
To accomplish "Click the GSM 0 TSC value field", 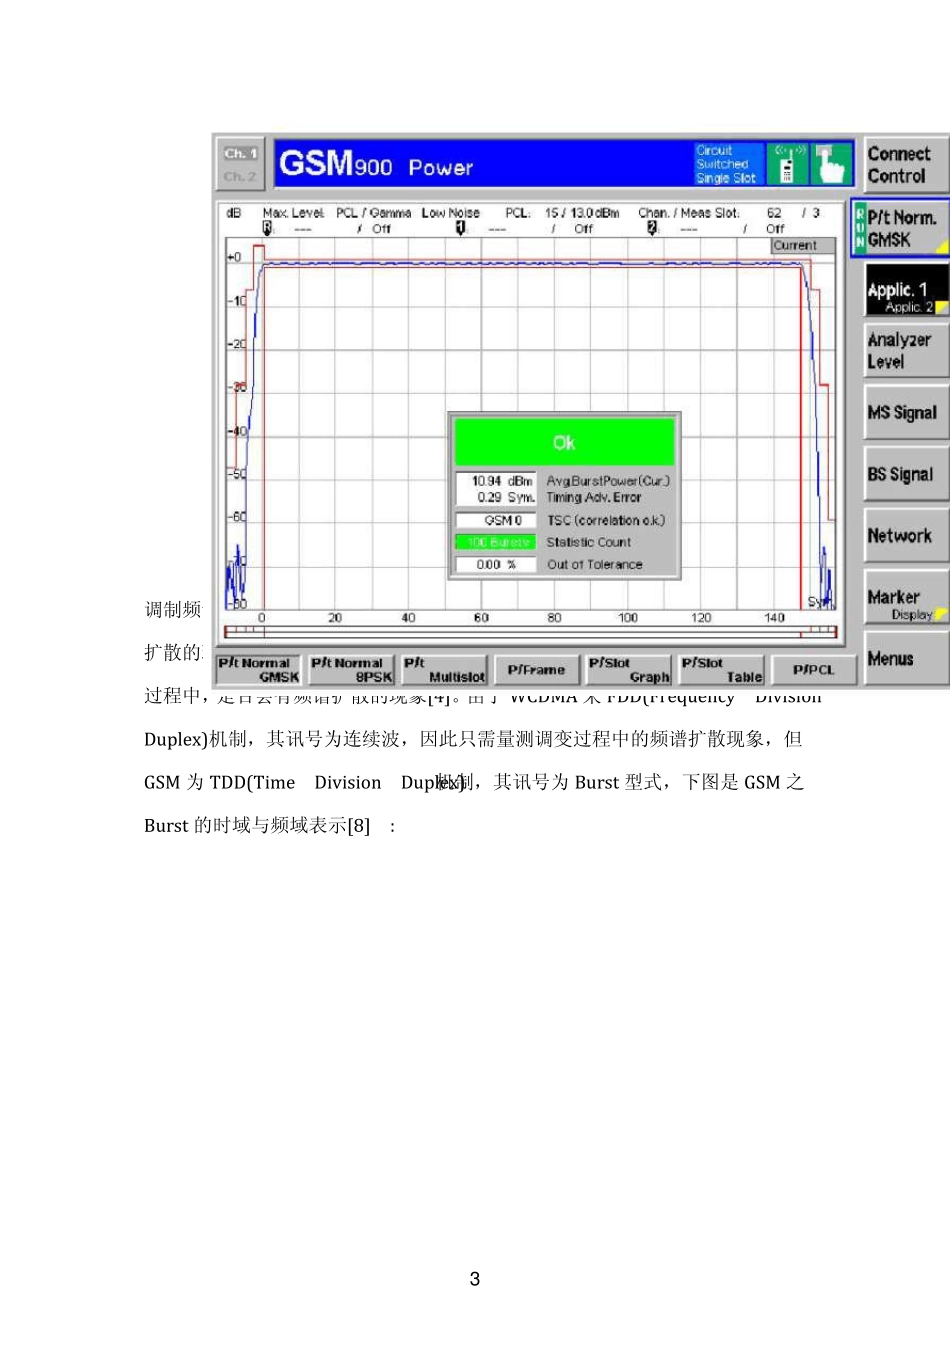I will coord(496,520).
